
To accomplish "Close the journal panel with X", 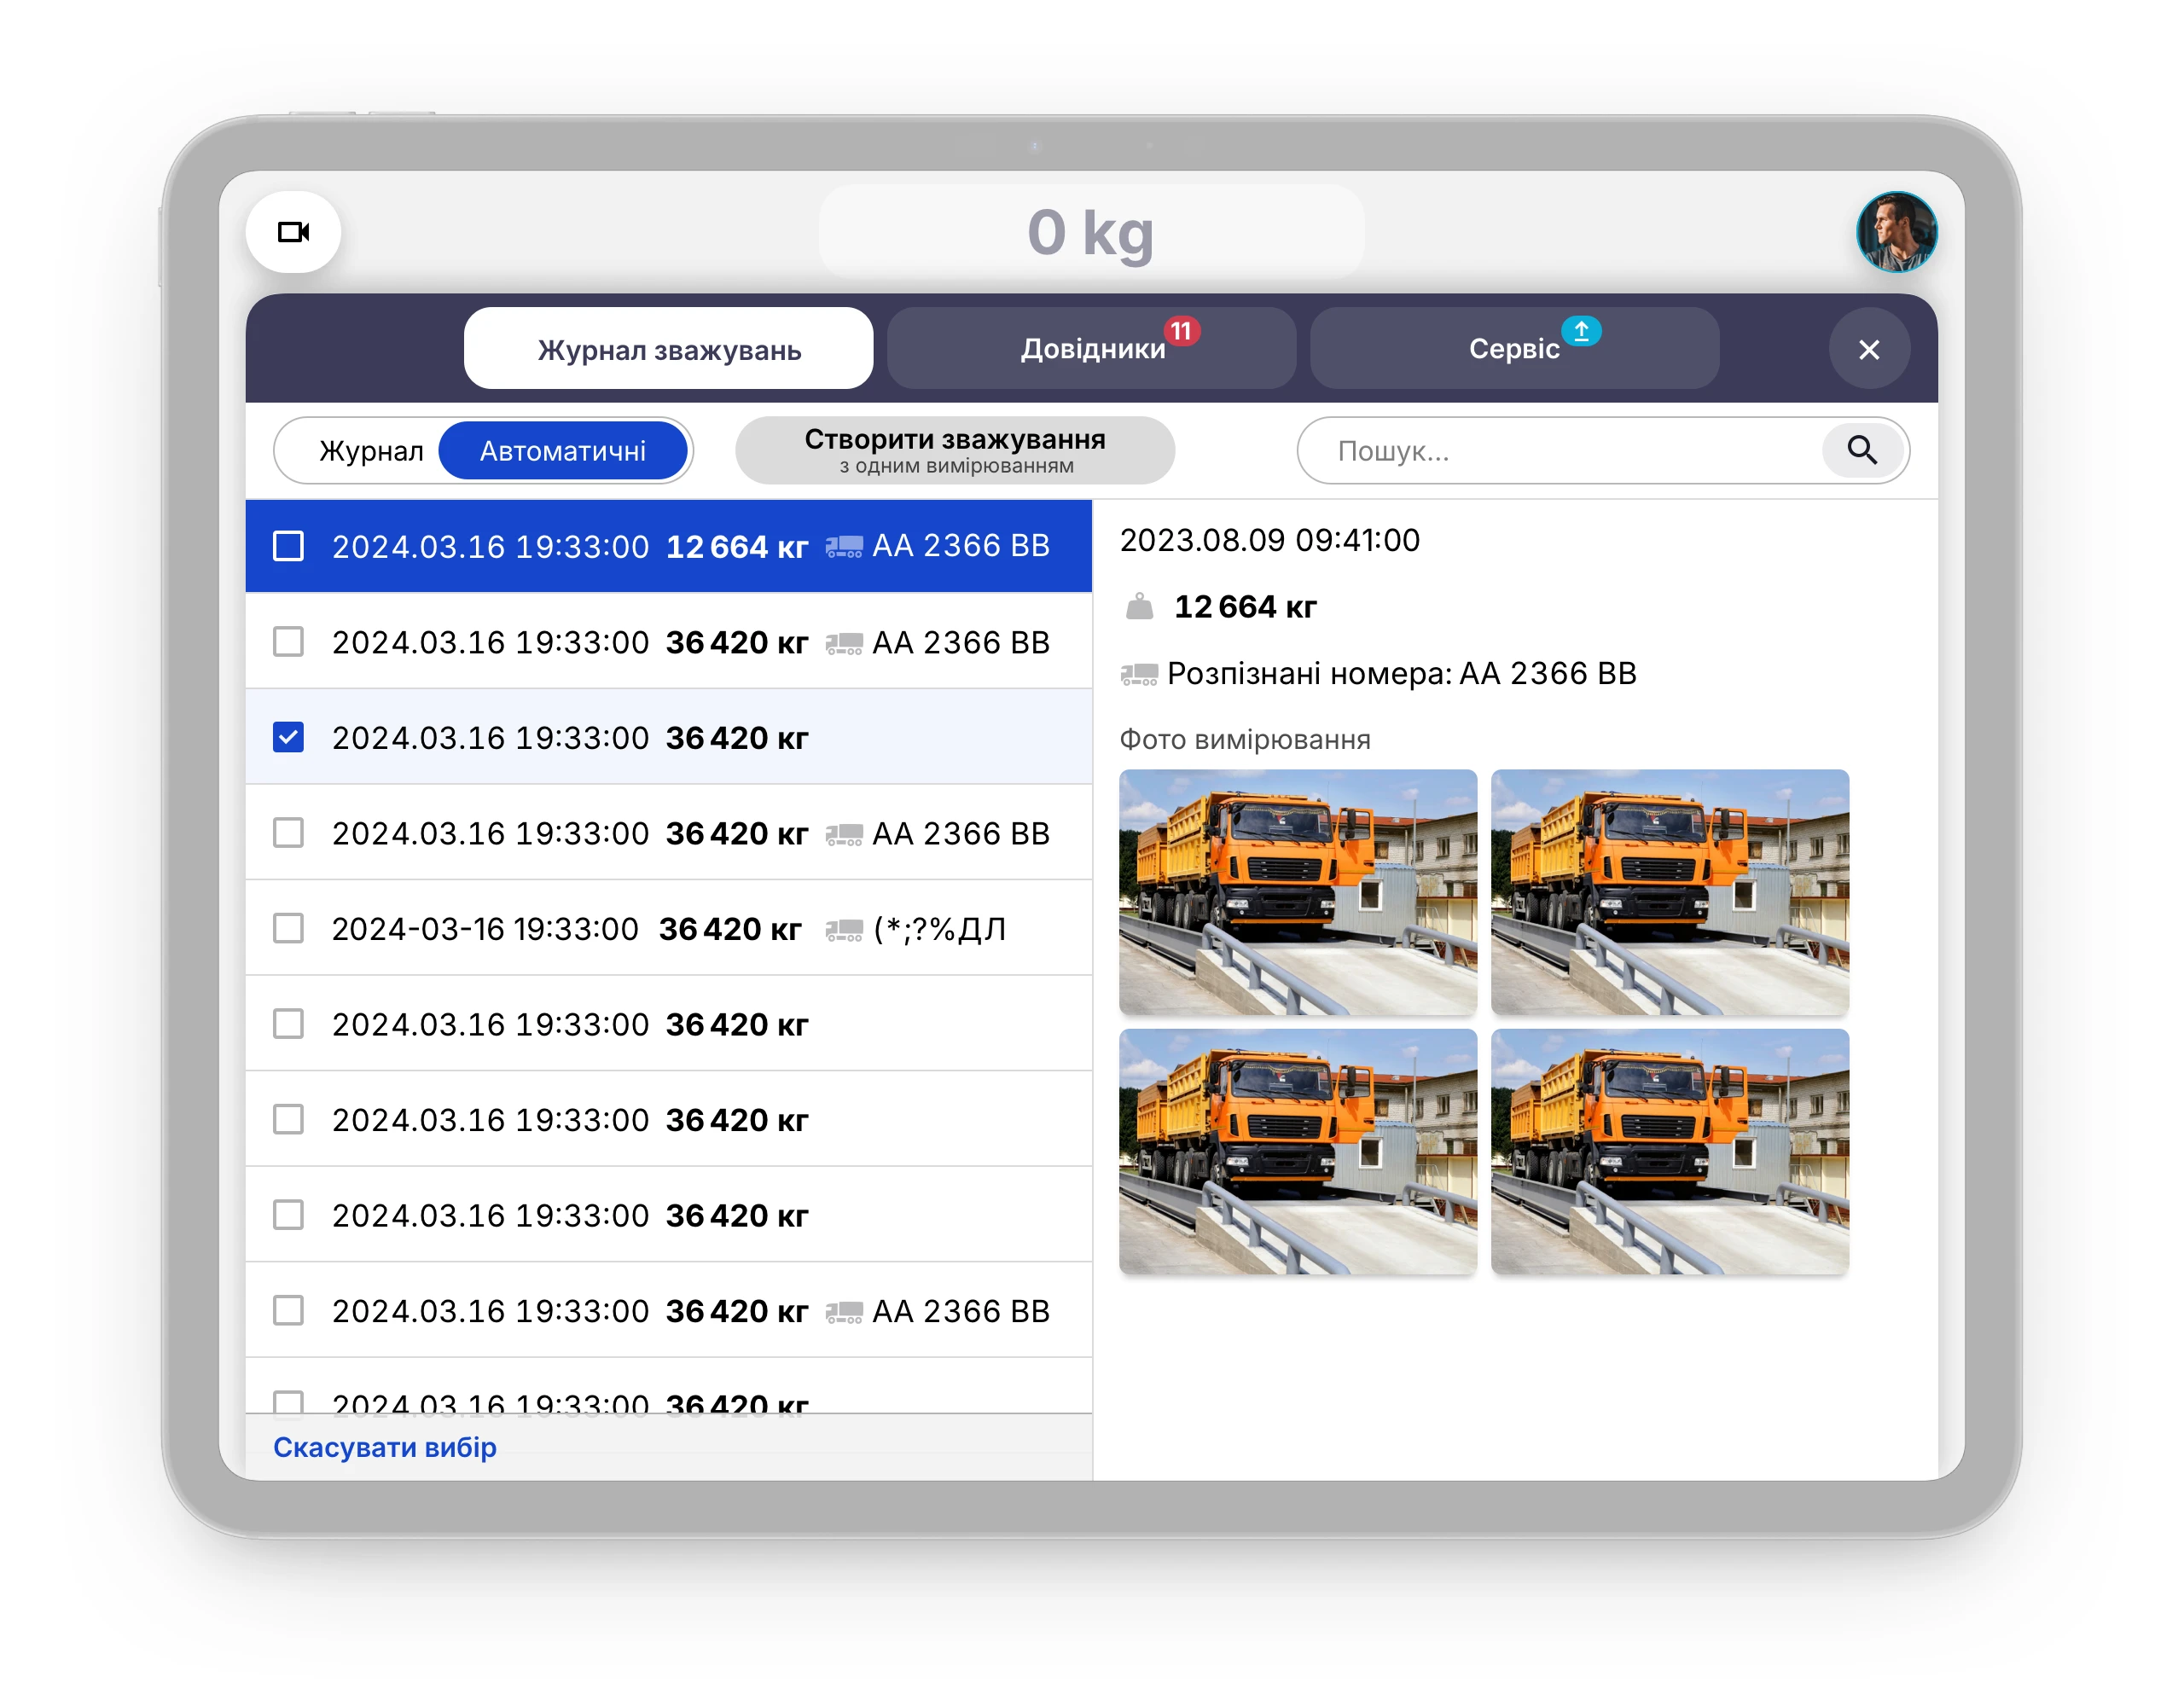I will click(x=1868, y=350).
